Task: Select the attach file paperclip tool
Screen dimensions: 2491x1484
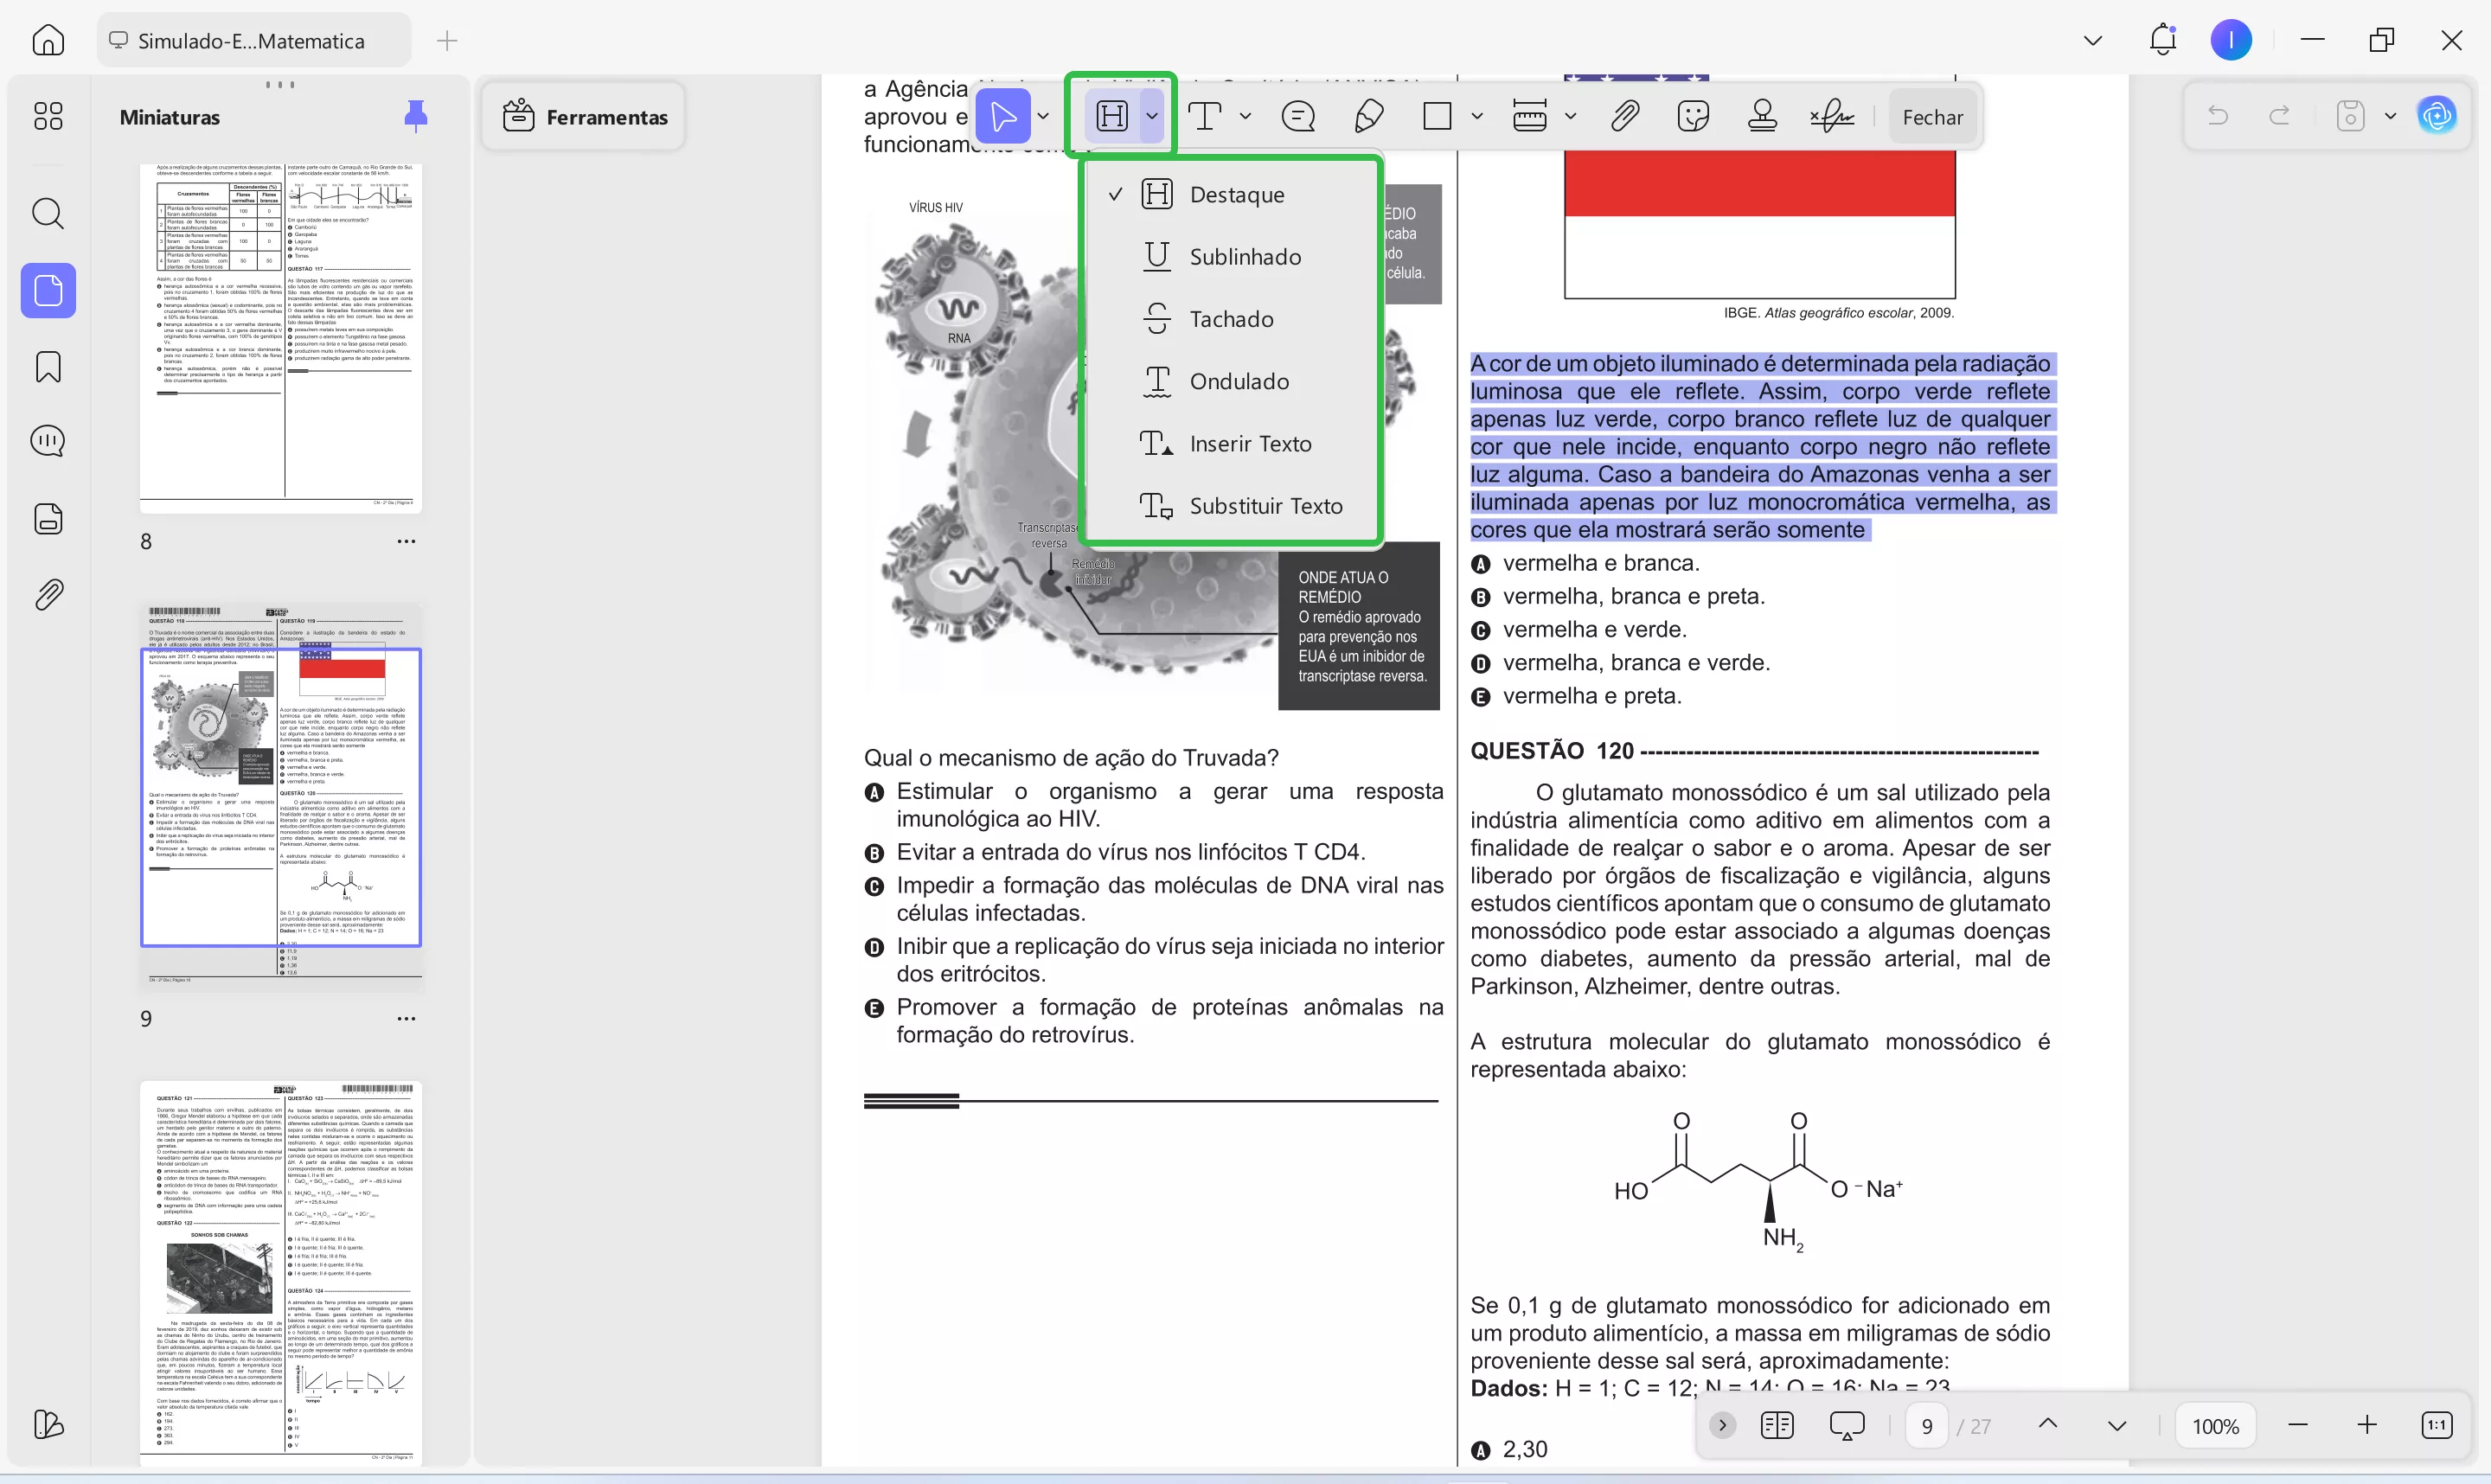Action: [1625, 117]
